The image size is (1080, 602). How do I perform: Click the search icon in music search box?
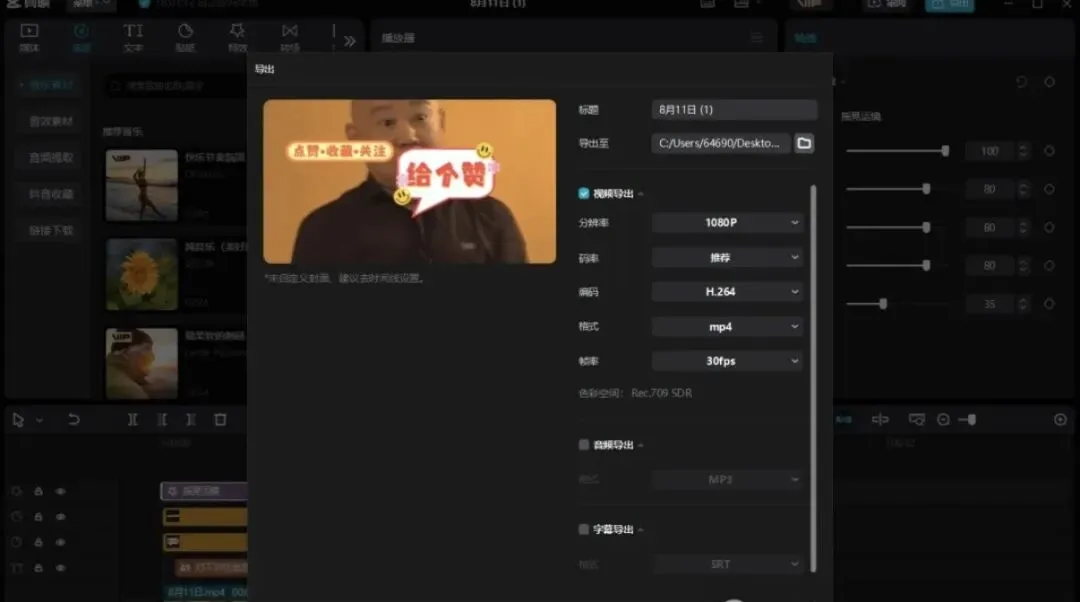click(116, 86)
